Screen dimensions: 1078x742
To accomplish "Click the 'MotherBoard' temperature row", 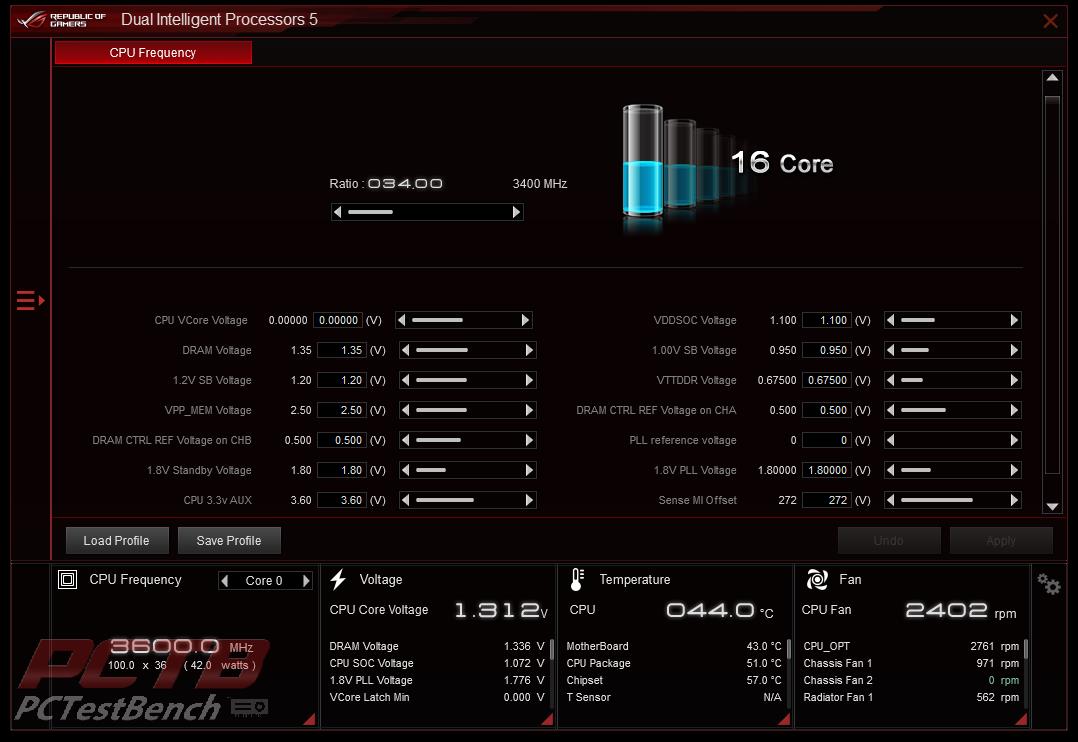I will point(674,646).
